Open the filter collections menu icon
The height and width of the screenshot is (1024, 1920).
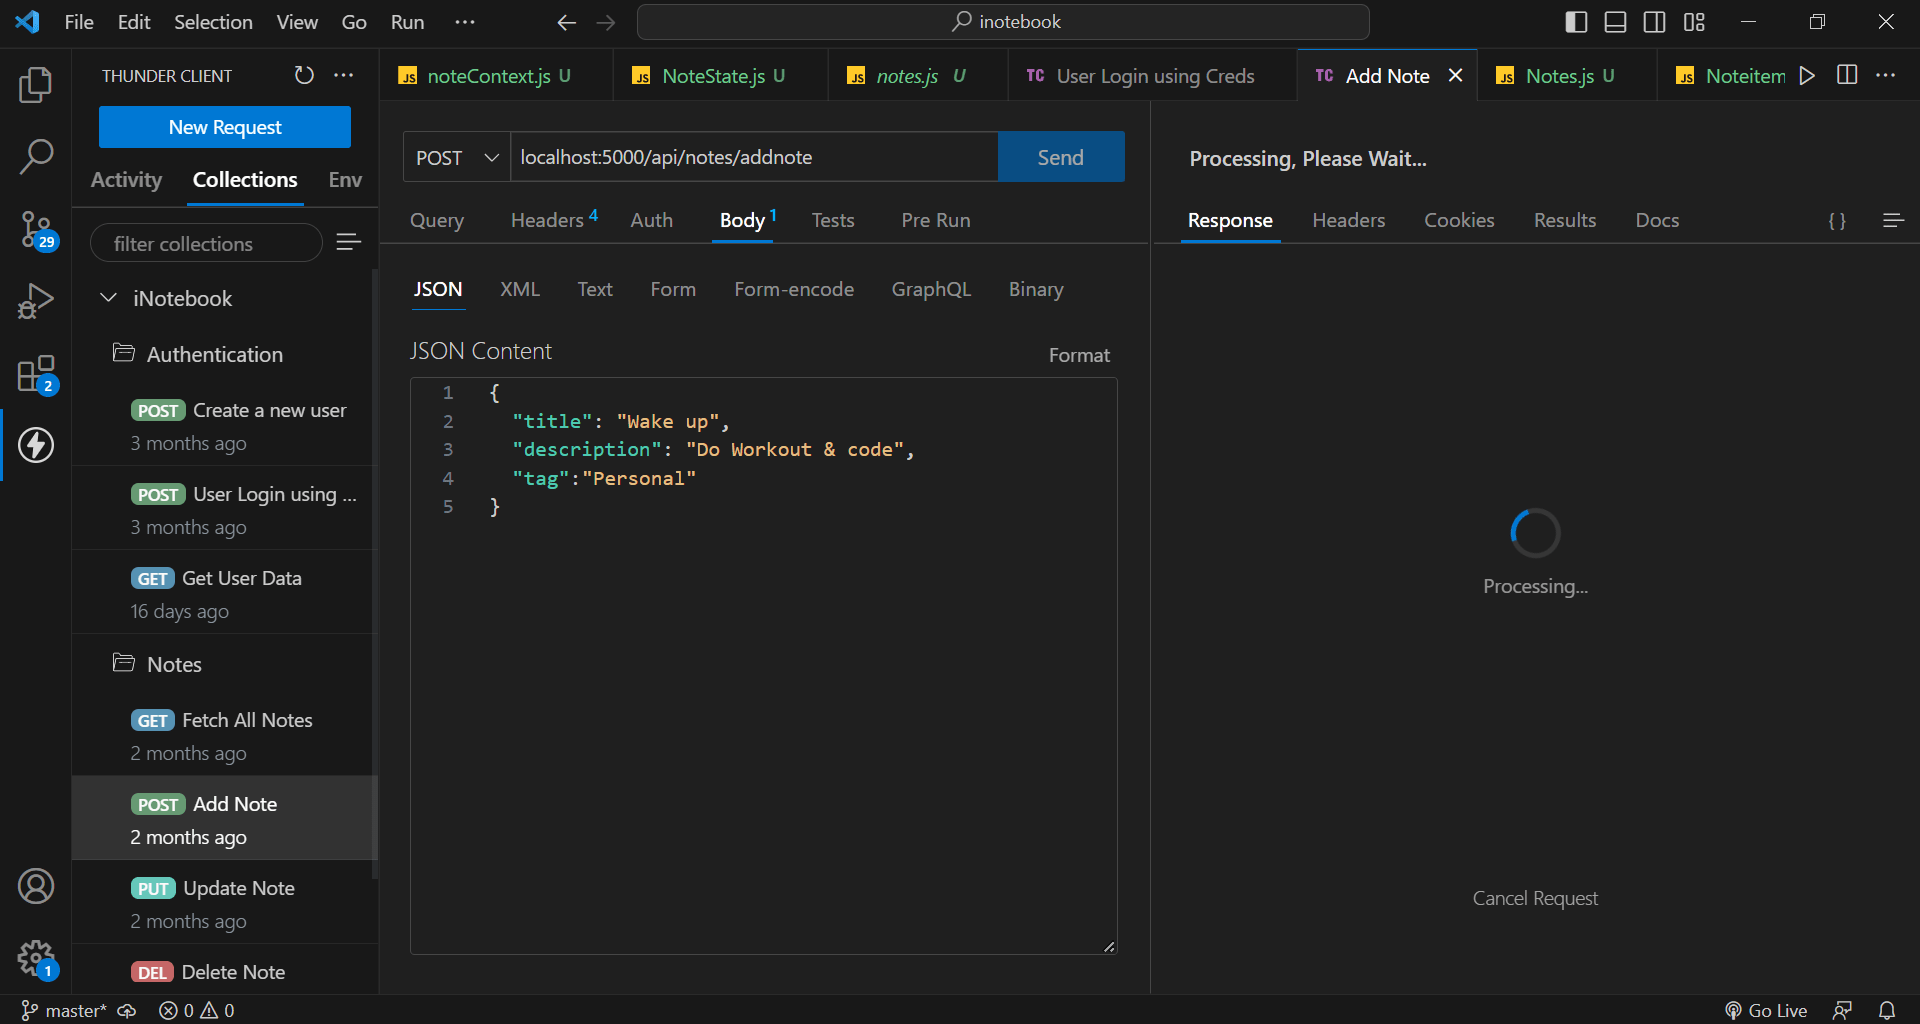(348, 242)
